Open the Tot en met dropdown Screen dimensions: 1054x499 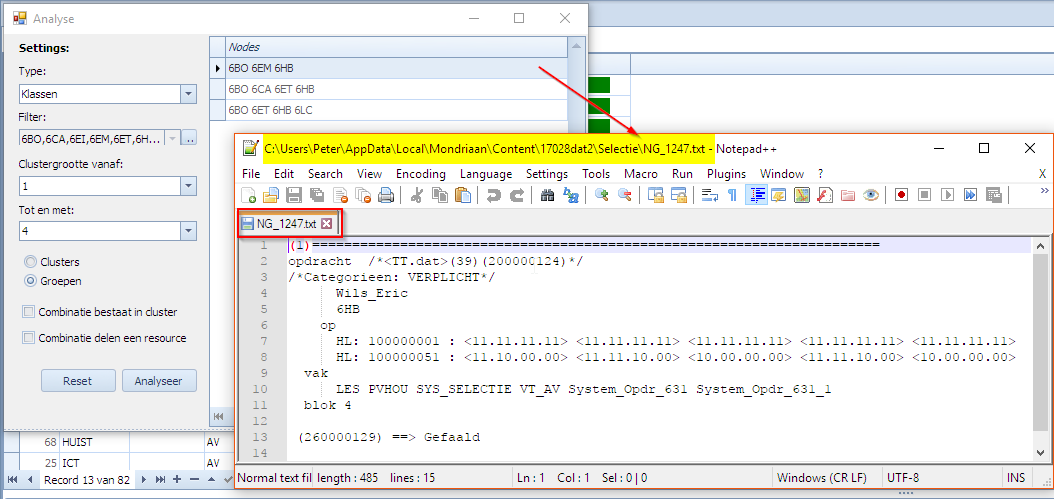click(x=188, y=231)
